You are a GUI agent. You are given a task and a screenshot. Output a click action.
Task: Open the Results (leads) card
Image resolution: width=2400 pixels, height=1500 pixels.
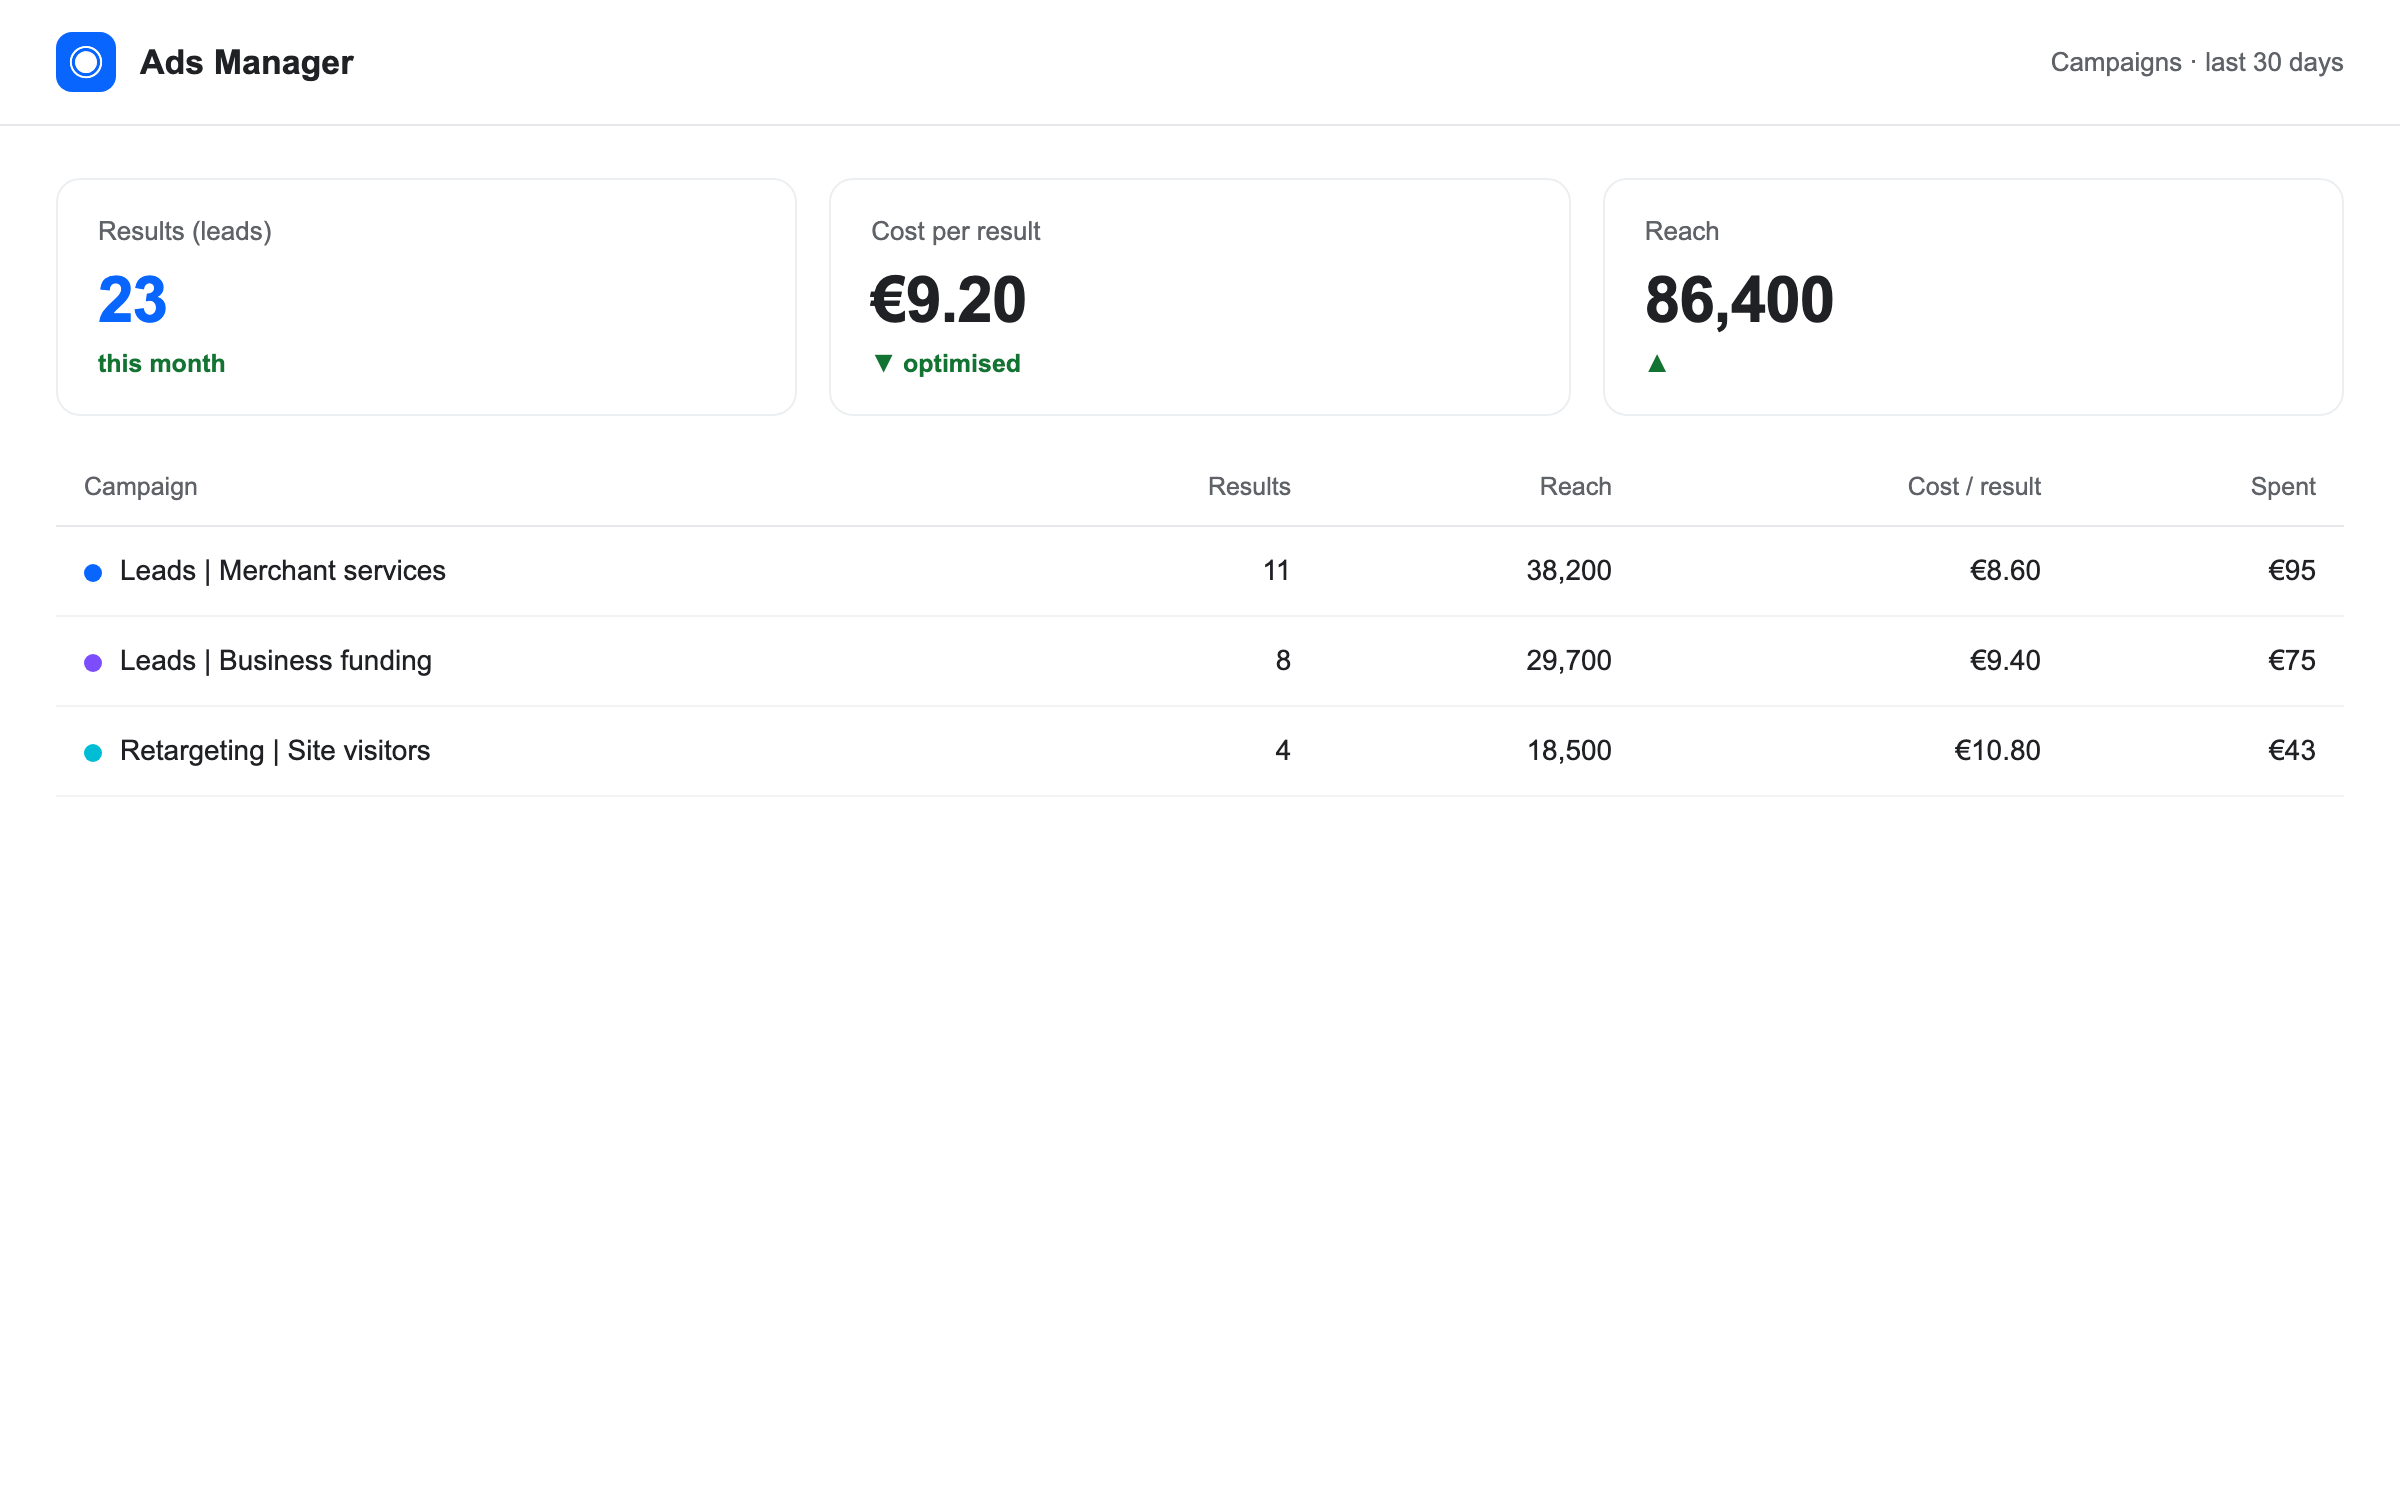pyautogui.click(x=427, y=297)
